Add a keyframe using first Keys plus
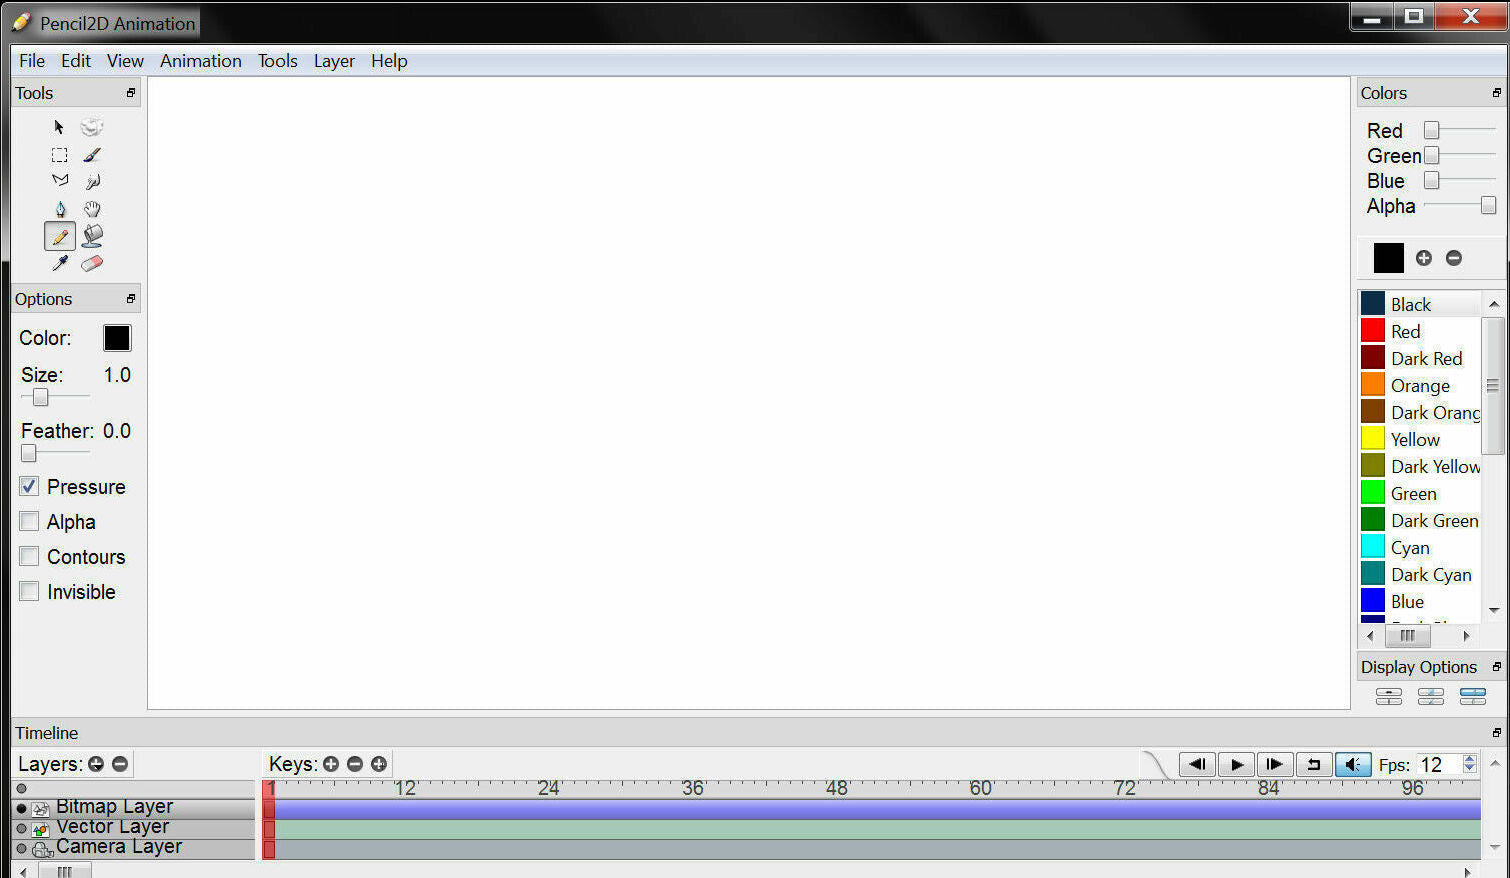Screen dimensions: 1510x878 (x=331, y=764)
